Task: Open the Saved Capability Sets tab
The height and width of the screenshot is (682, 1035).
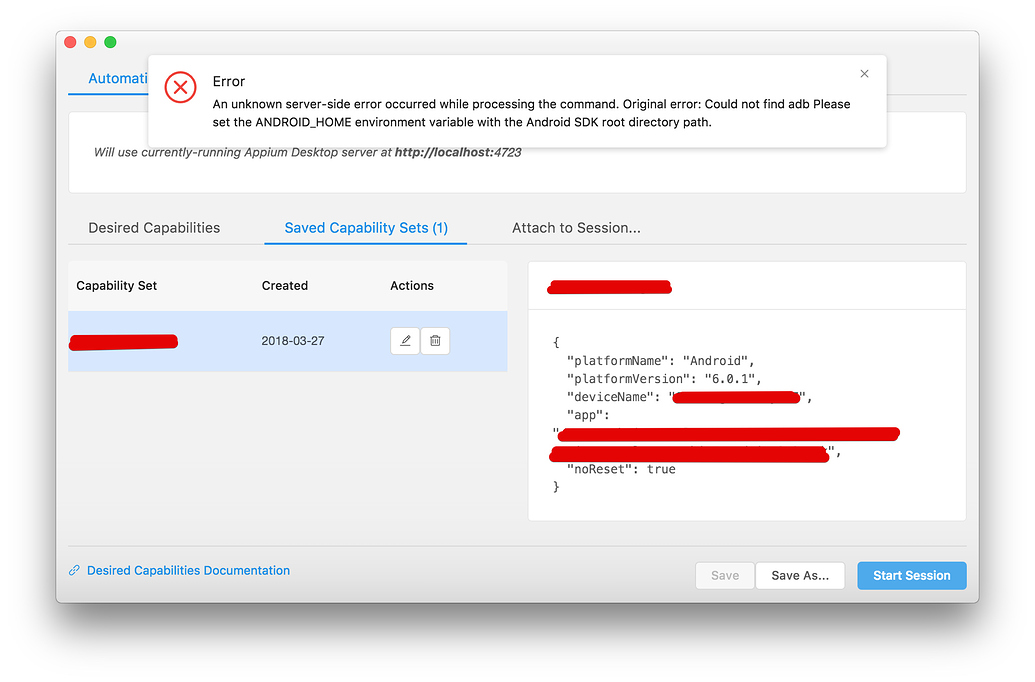Action: [365, 227]
